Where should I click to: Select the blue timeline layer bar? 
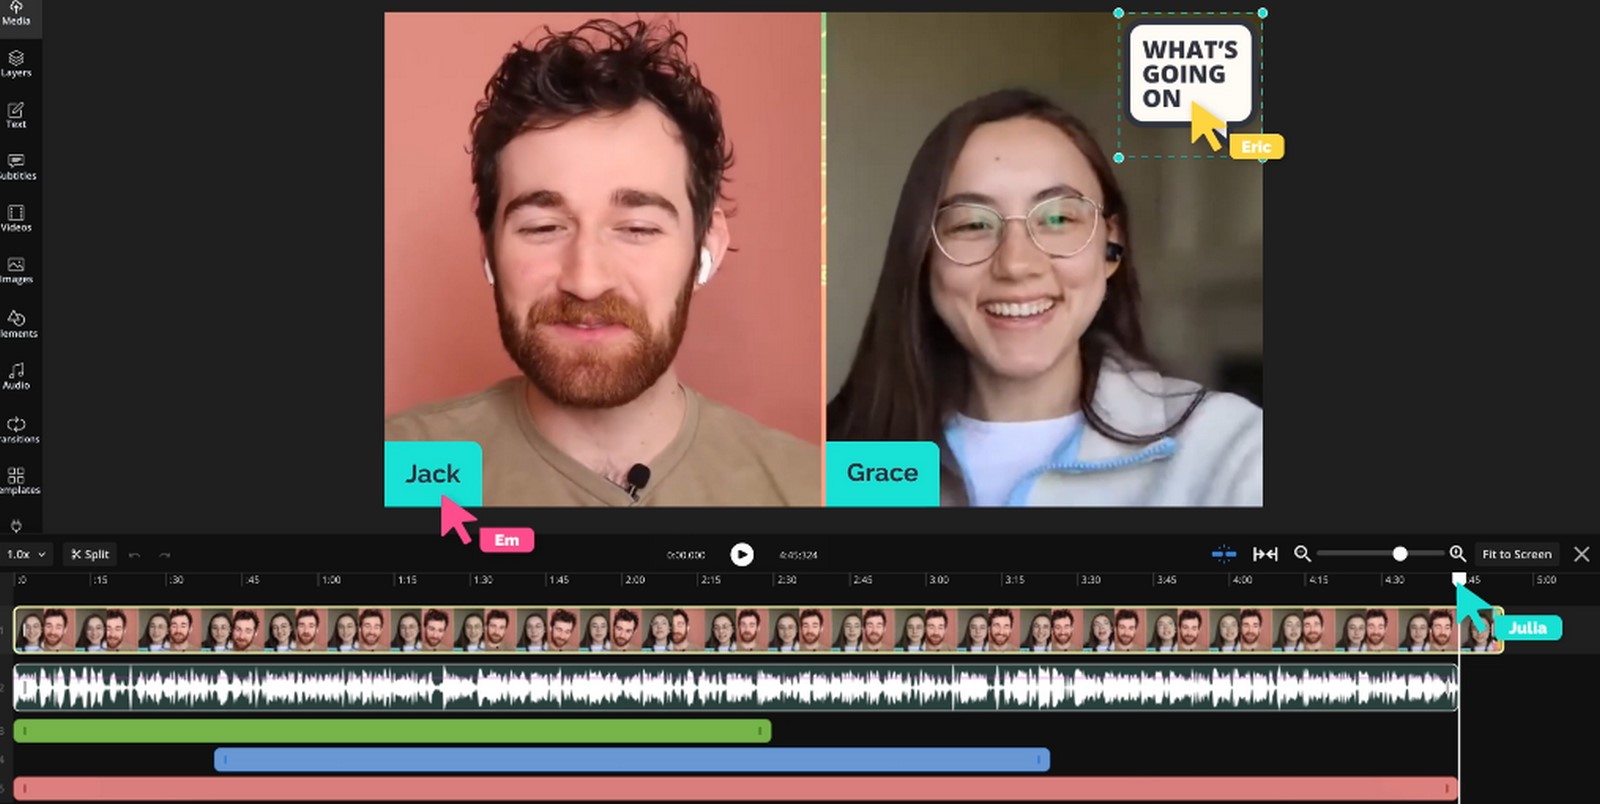pyautogui.click(x=632, y=760)
